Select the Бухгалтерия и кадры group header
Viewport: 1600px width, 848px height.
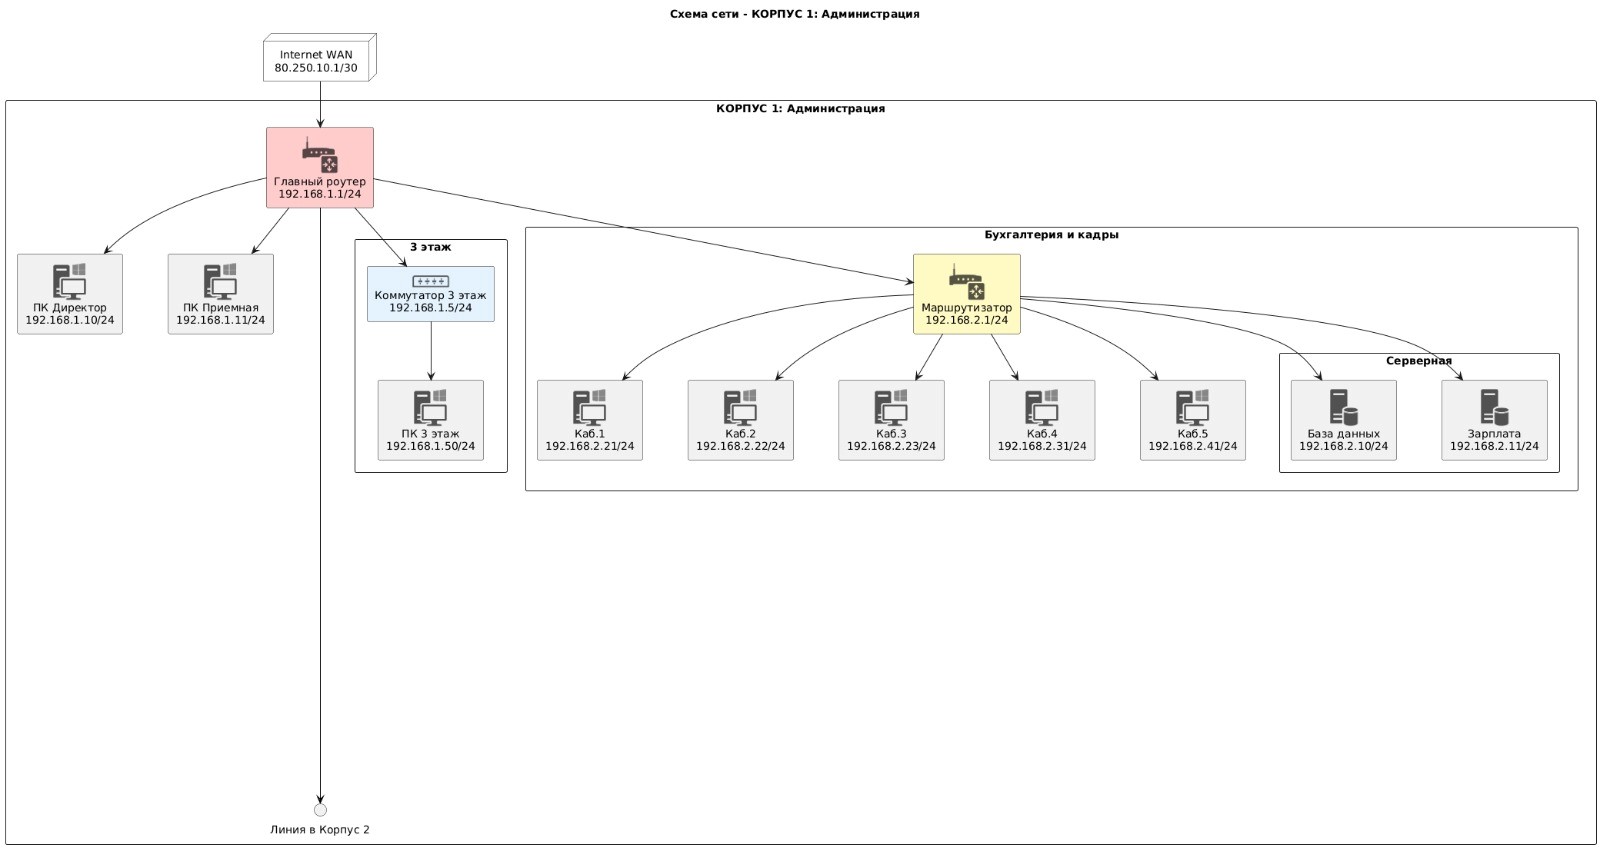click(x=1051, y=235)
